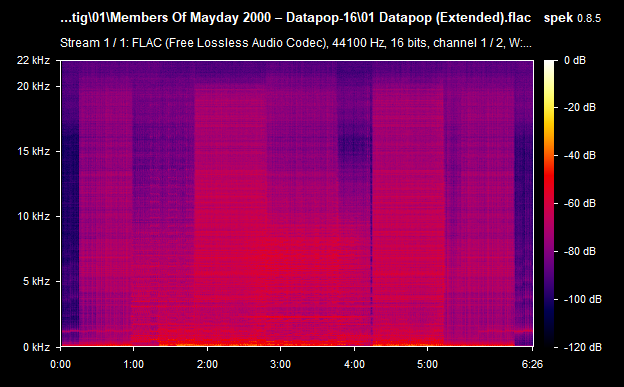This screenshot has height=387, width=624.
Task: Click the version number 0.8.5
Action: click(589, 18)
